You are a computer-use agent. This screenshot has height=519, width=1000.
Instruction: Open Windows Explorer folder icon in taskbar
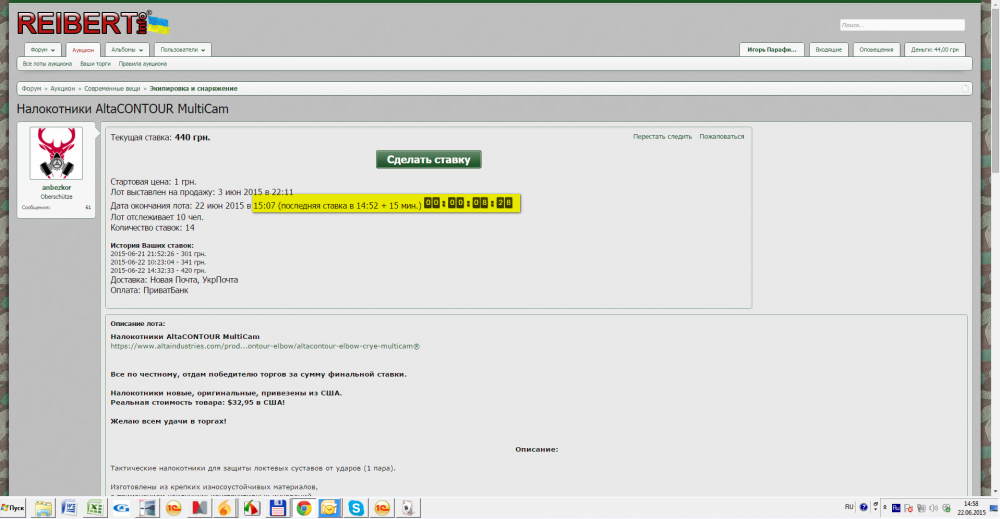[43, 508]
